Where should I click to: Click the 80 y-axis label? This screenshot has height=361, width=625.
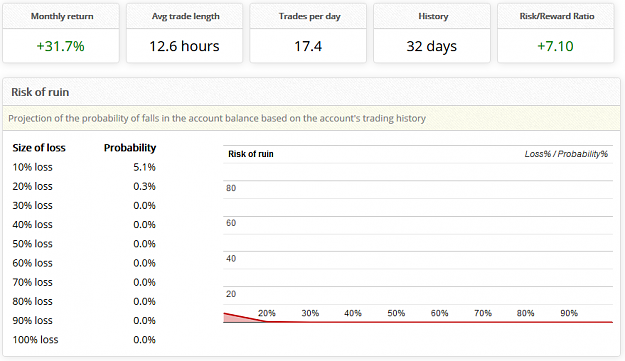[231, 188]
